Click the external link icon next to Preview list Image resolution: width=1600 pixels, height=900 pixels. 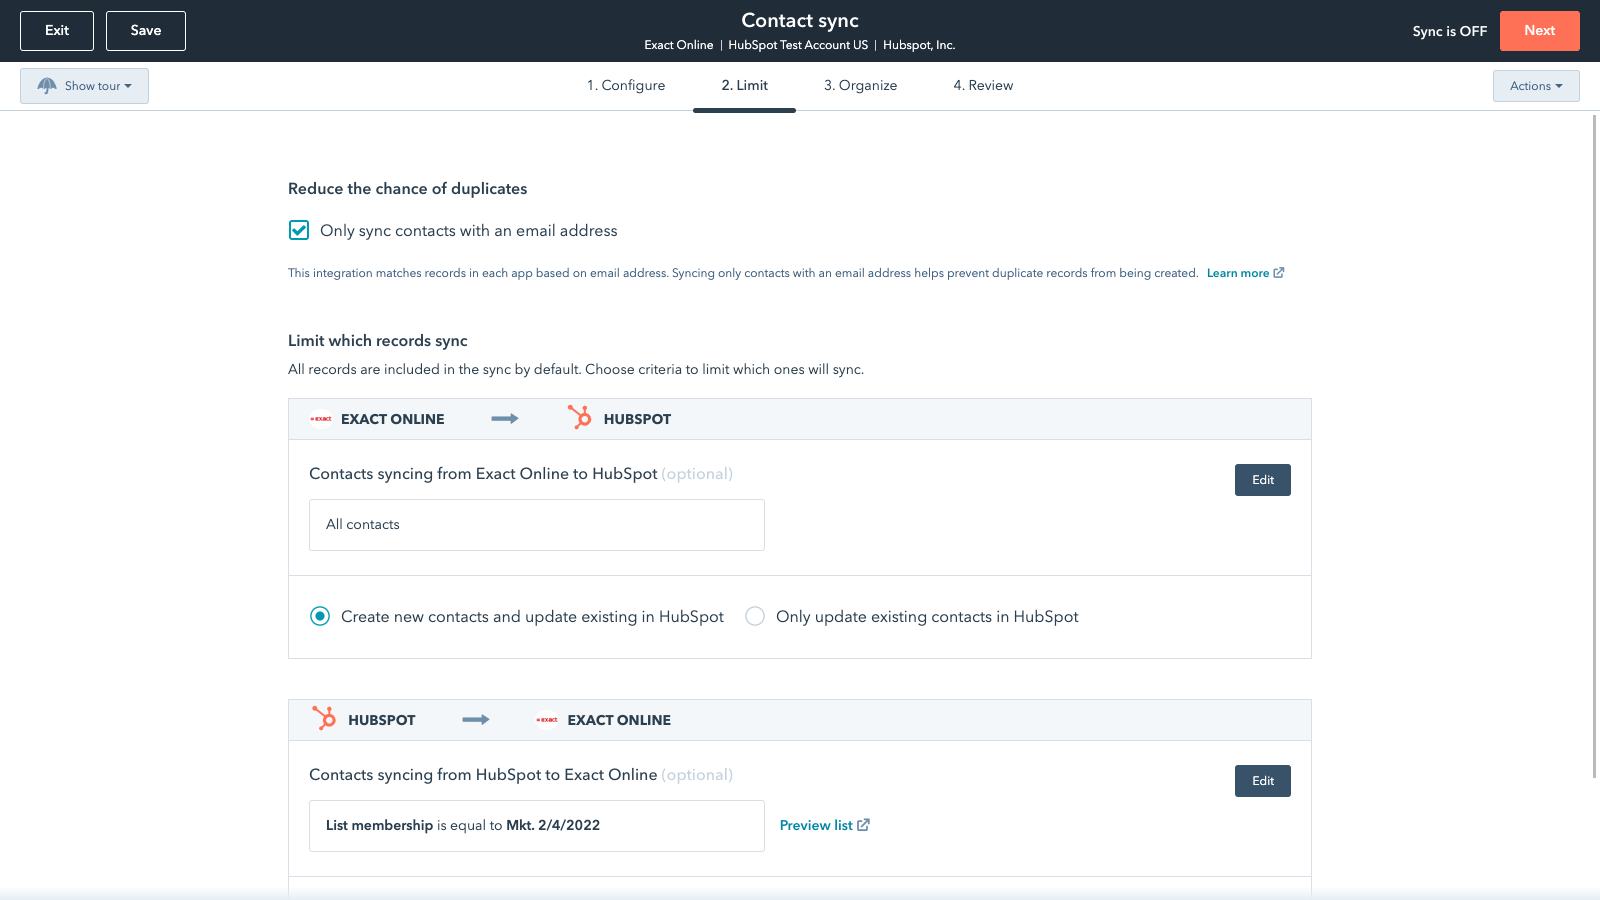coord(863,825)
